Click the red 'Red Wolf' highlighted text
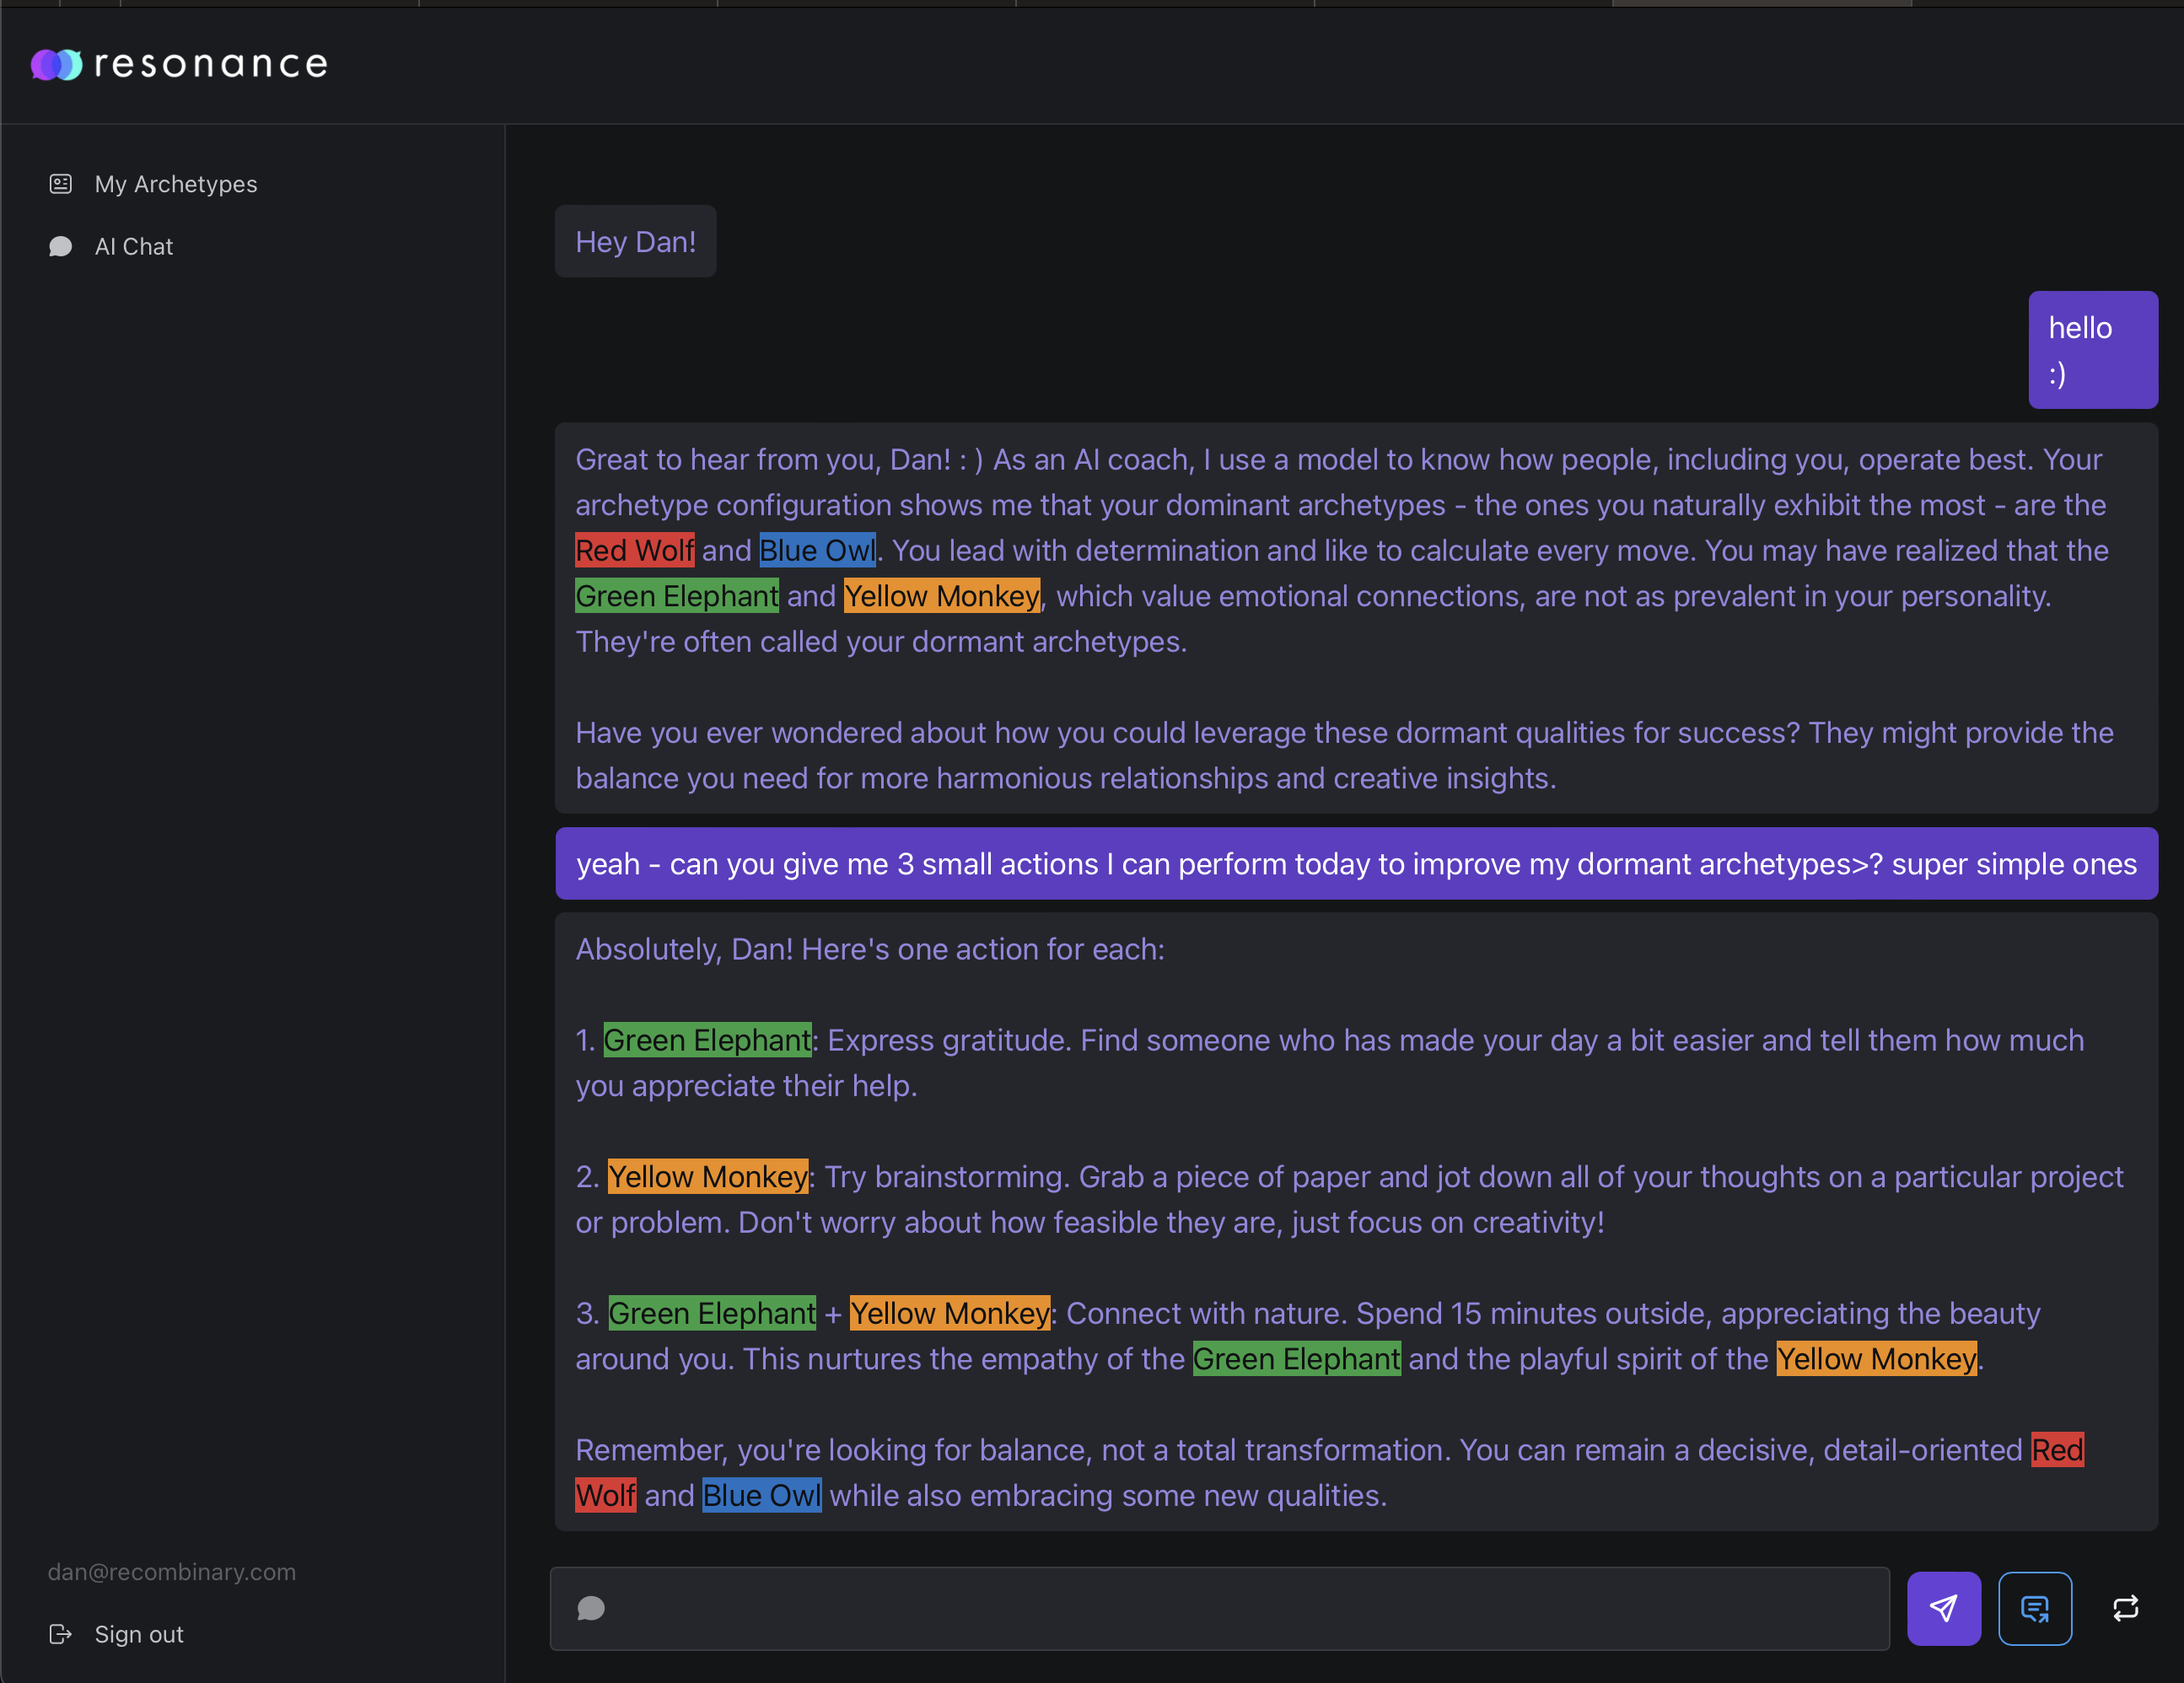 634,549
